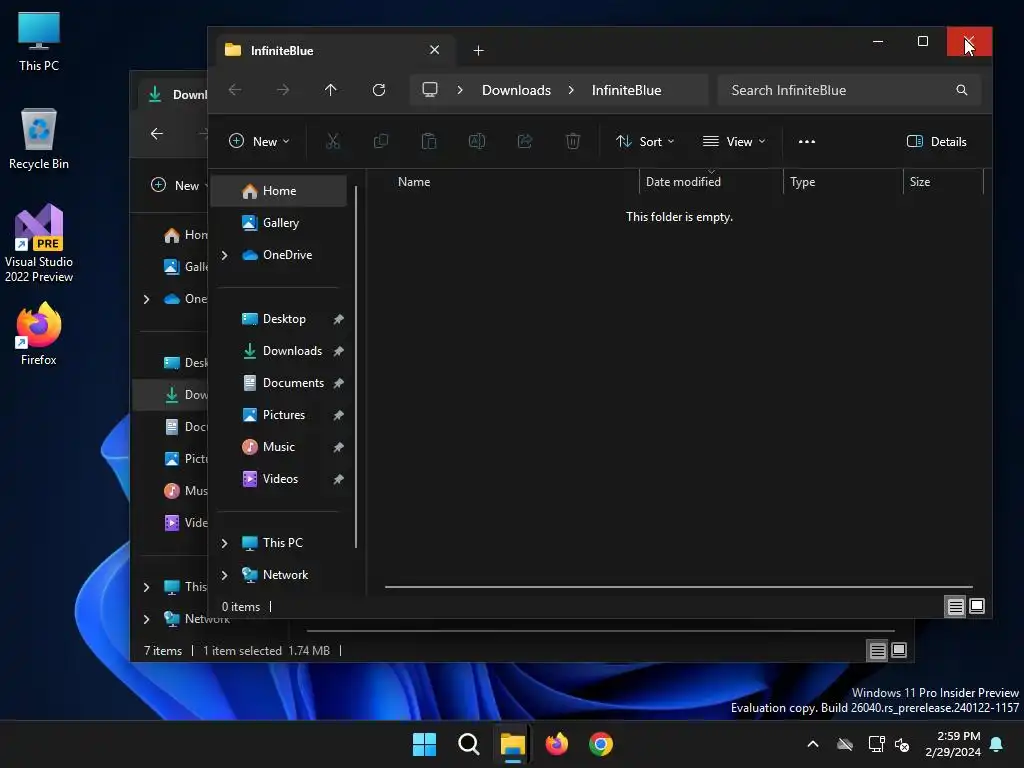Screen dimensions: 1024x768
Task: Open Music in the sidebar
Action: tap(280, 447)
